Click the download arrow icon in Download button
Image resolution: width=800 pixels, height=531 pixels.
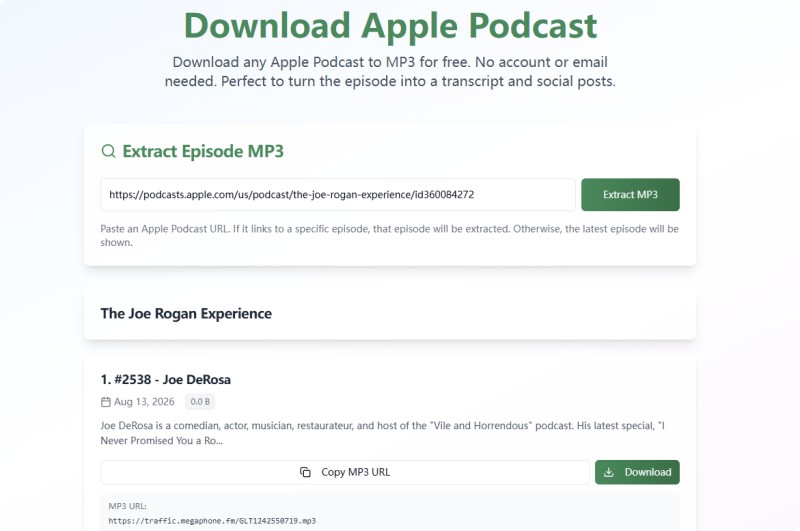coord(609,472)
